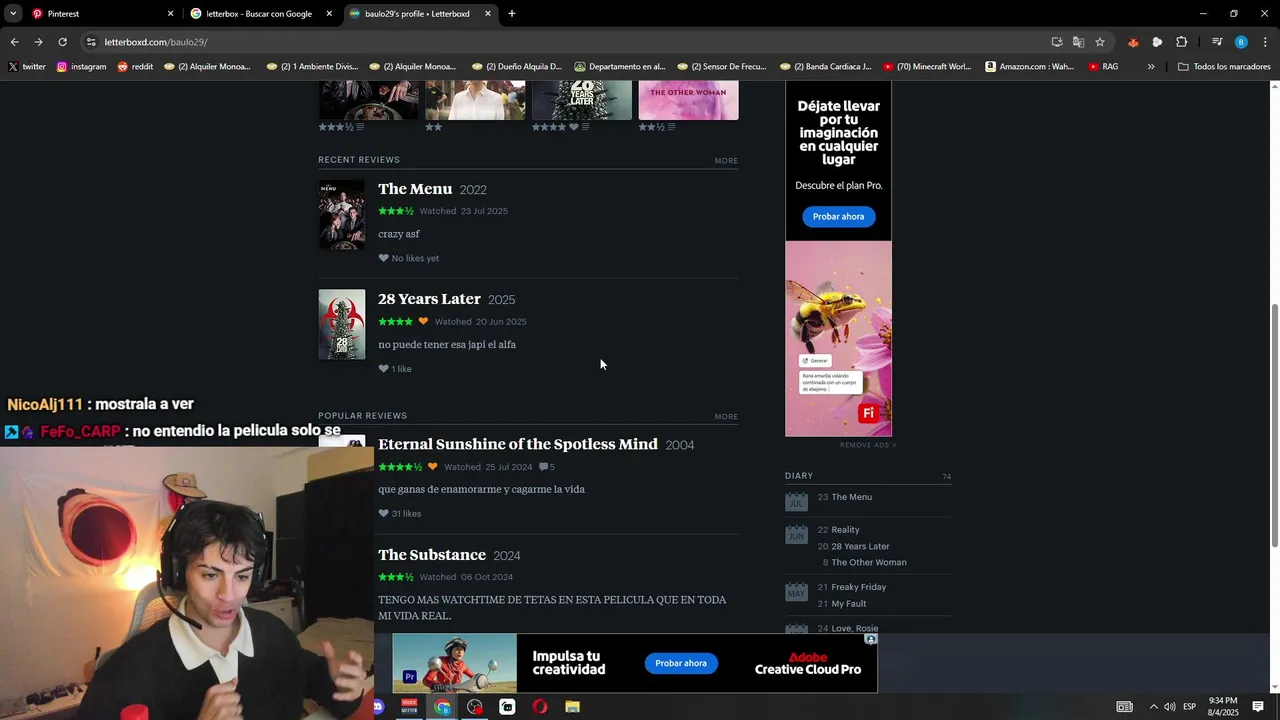
Task: Reload the Letterboxd page
Action: [62, 42]
